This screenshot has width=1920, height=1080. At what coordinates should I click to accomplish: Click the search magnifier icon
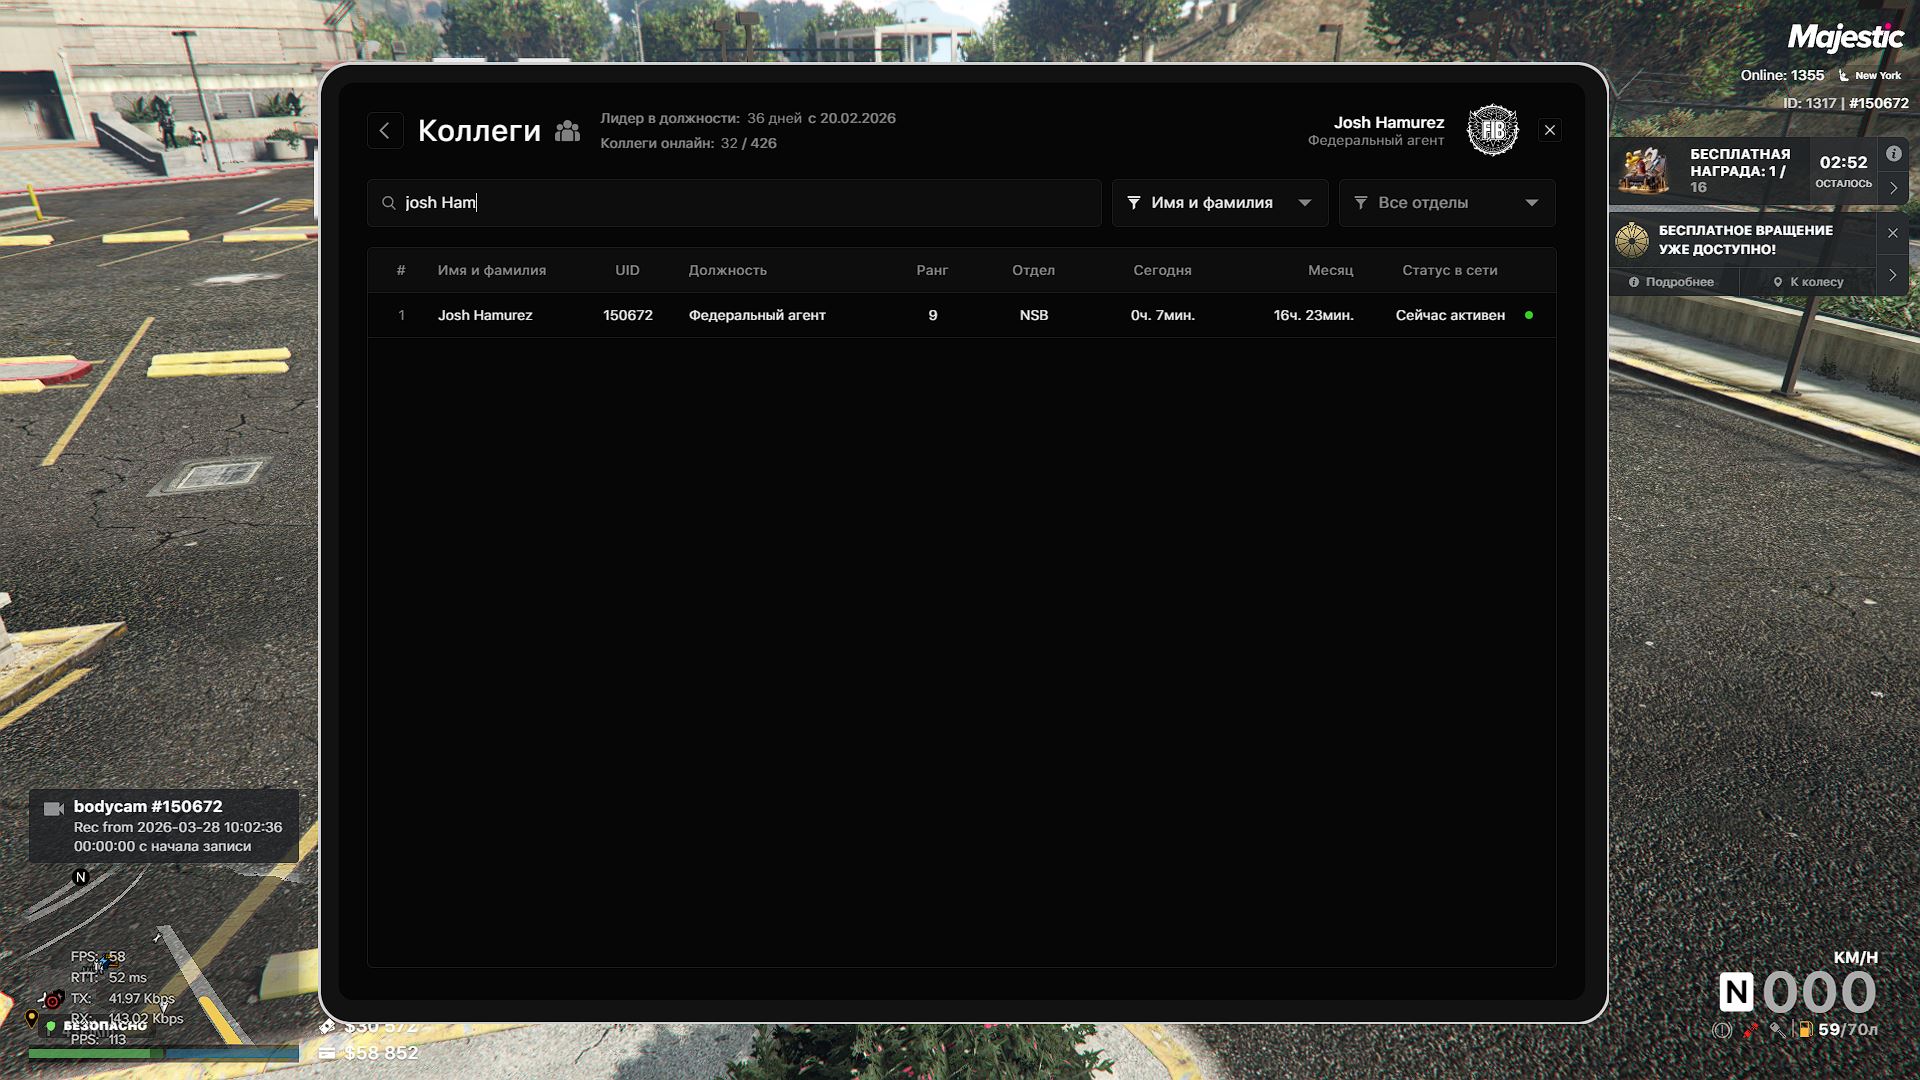click(389, 203)
